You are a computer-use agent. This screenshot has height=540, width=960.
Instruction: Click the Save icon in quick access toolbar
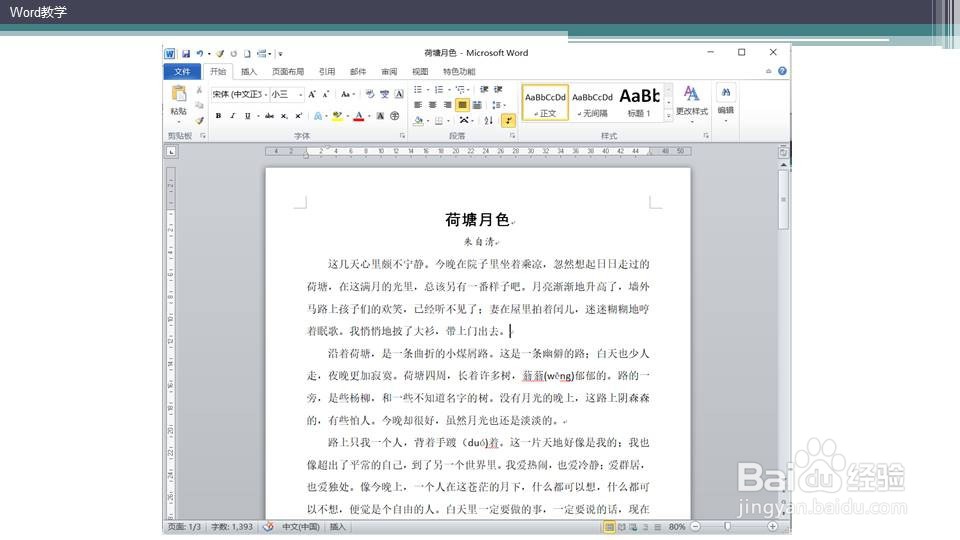pyautogui.click(x=186, y=53)
